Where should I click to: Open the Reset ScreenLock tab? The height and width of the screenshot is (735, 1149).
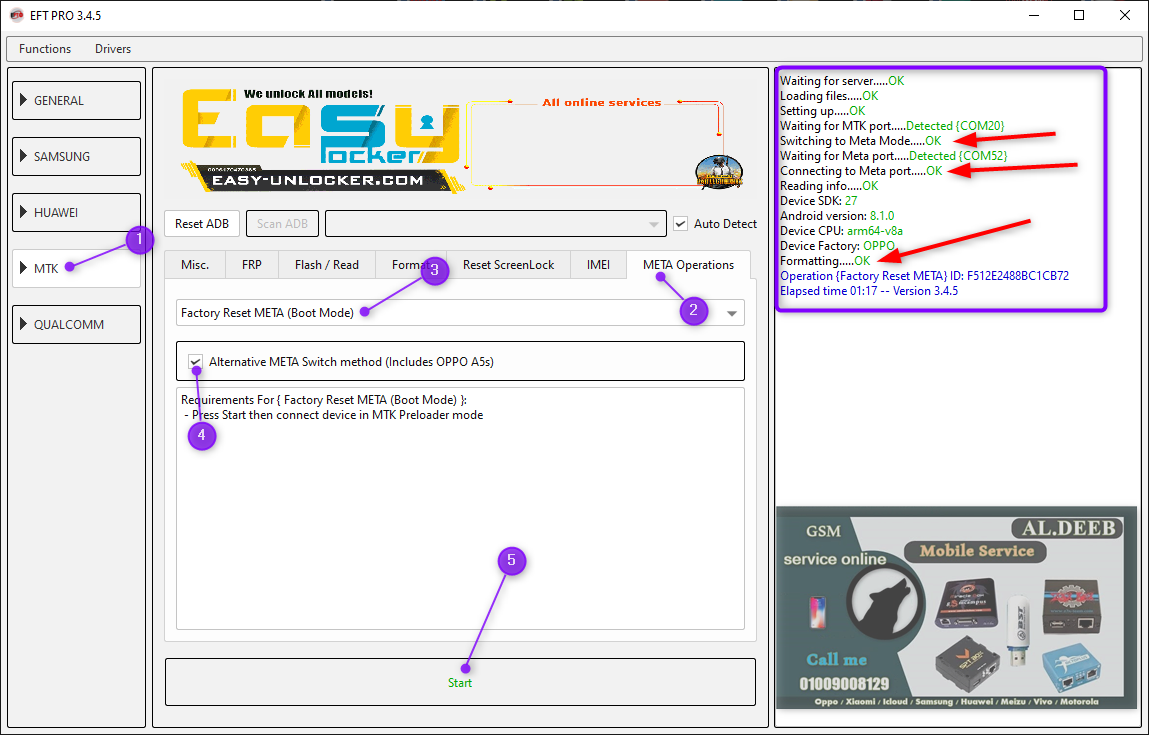(x=508, y=265)
